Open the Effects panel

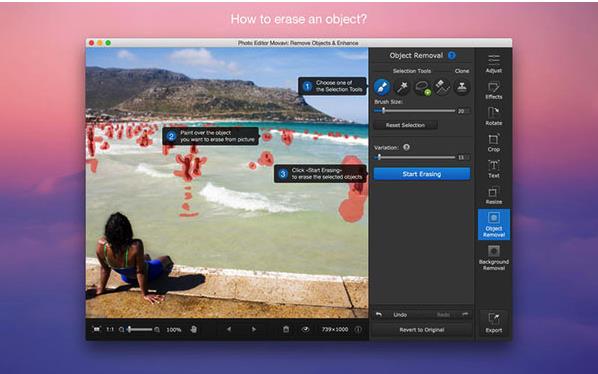(x=494, y=91)
